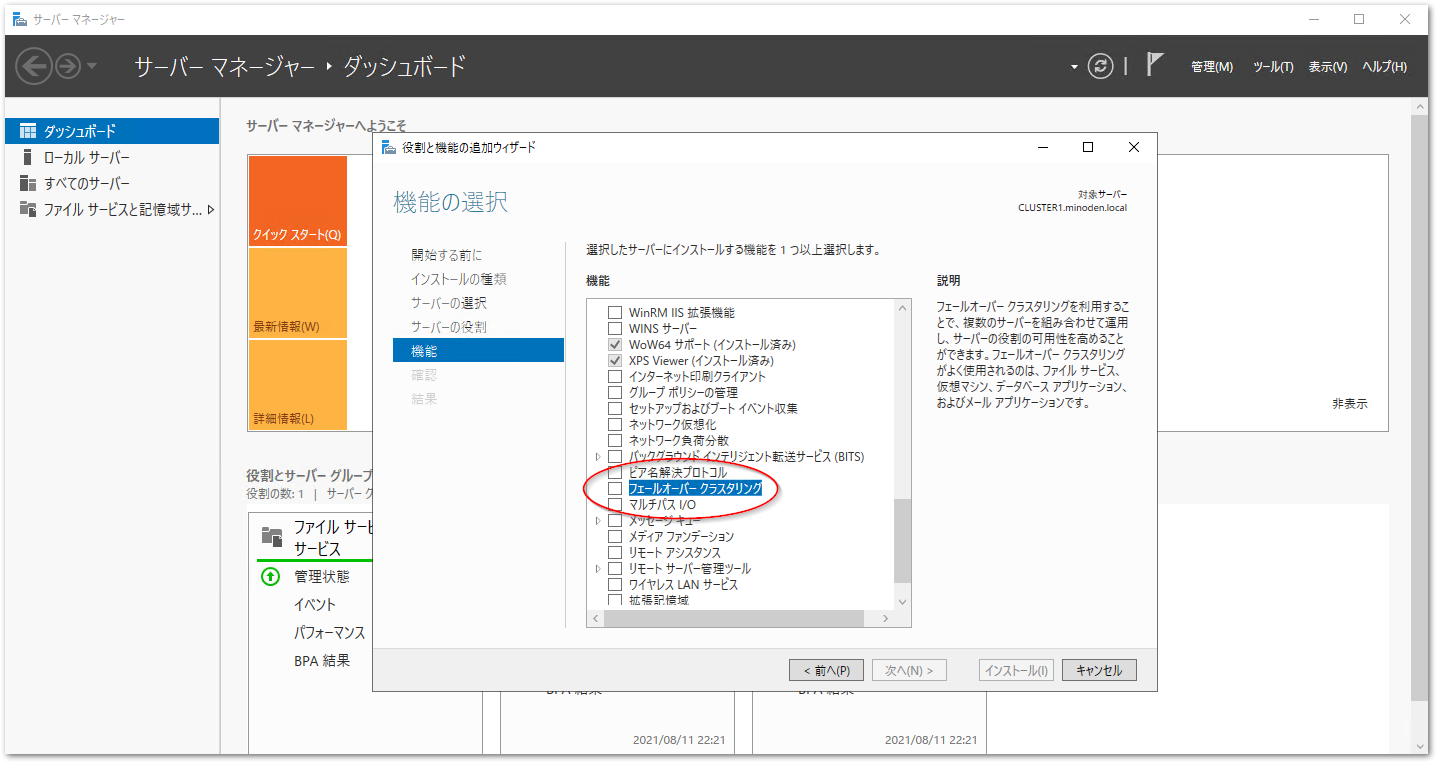Expand バックグラウンド インテリジェント転送サービス (BITS)
Screen dimensions: 1437x763
(x=598, y=455)
